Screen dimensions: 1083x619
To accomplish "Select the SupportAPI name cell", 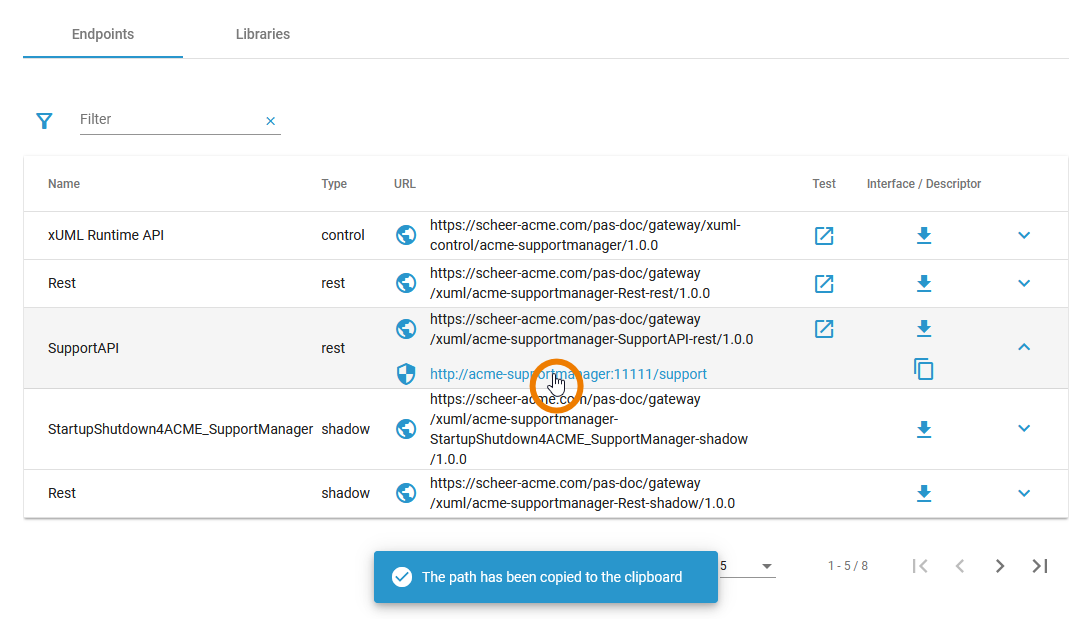I will [84, 348].
